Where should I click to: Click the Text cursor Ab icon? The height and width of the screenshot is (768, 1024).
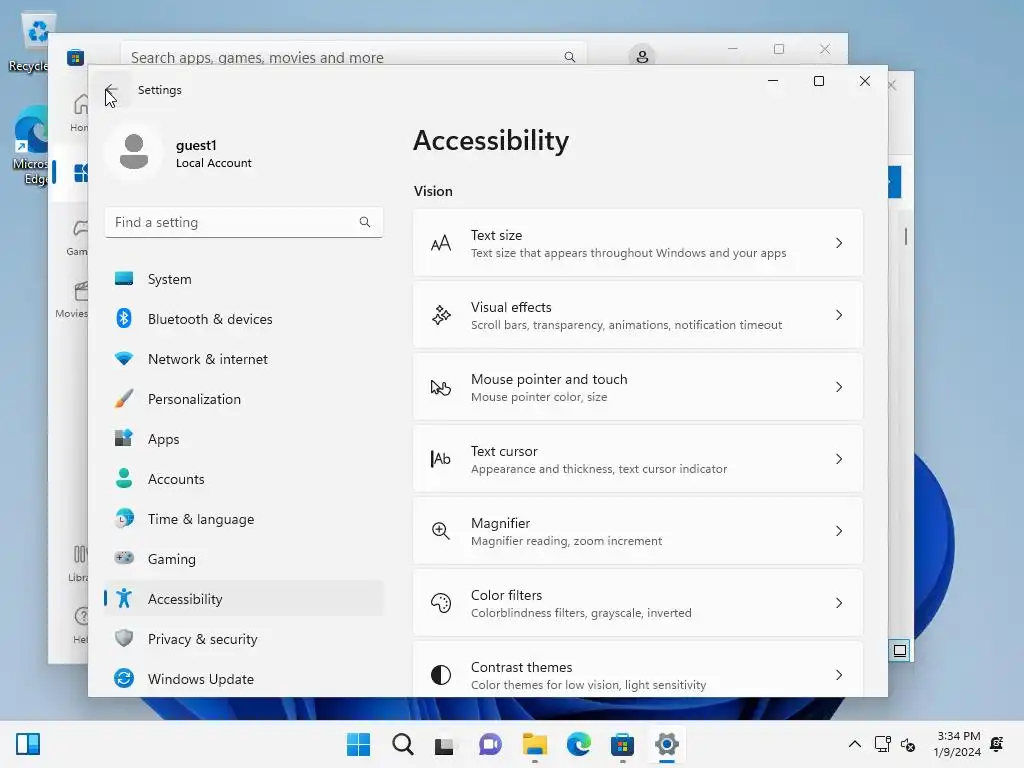tap(441, 459)
